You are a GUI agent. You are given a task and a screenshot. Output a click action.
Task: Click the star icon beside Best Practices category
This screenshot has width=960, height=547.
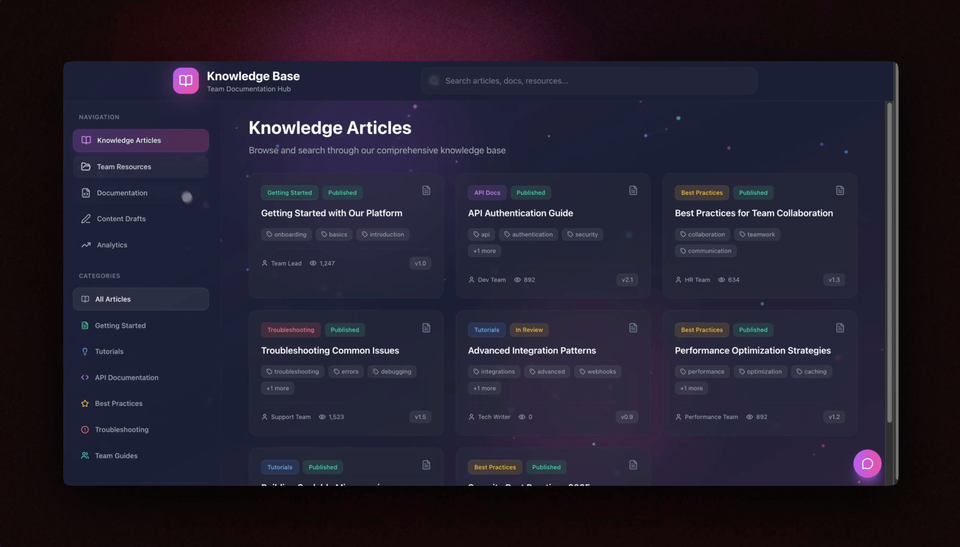(x=85, y=404)
